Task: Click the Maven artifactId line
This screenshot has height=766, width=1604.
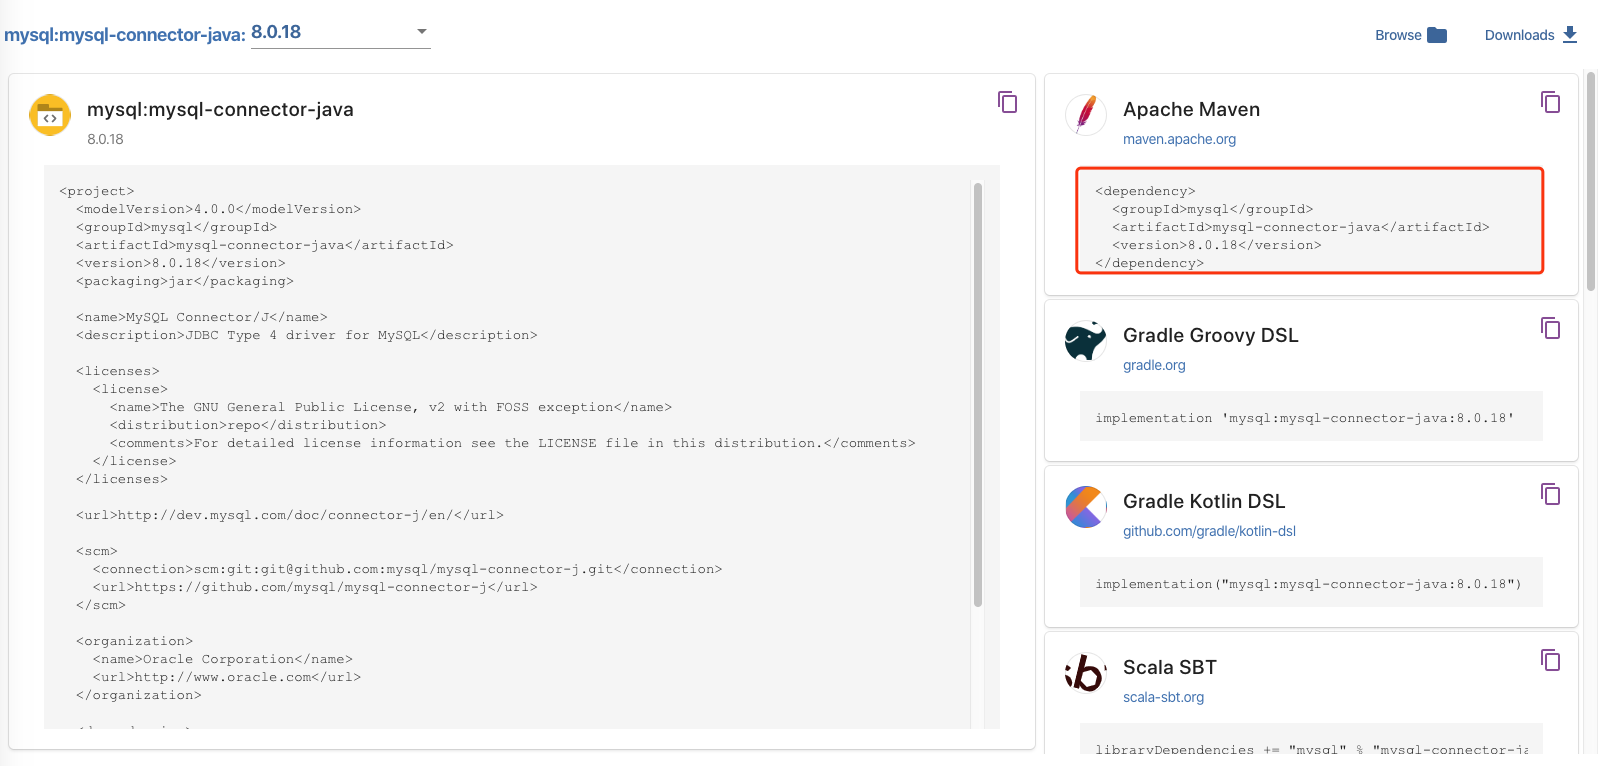Action: coord(1300,227)
